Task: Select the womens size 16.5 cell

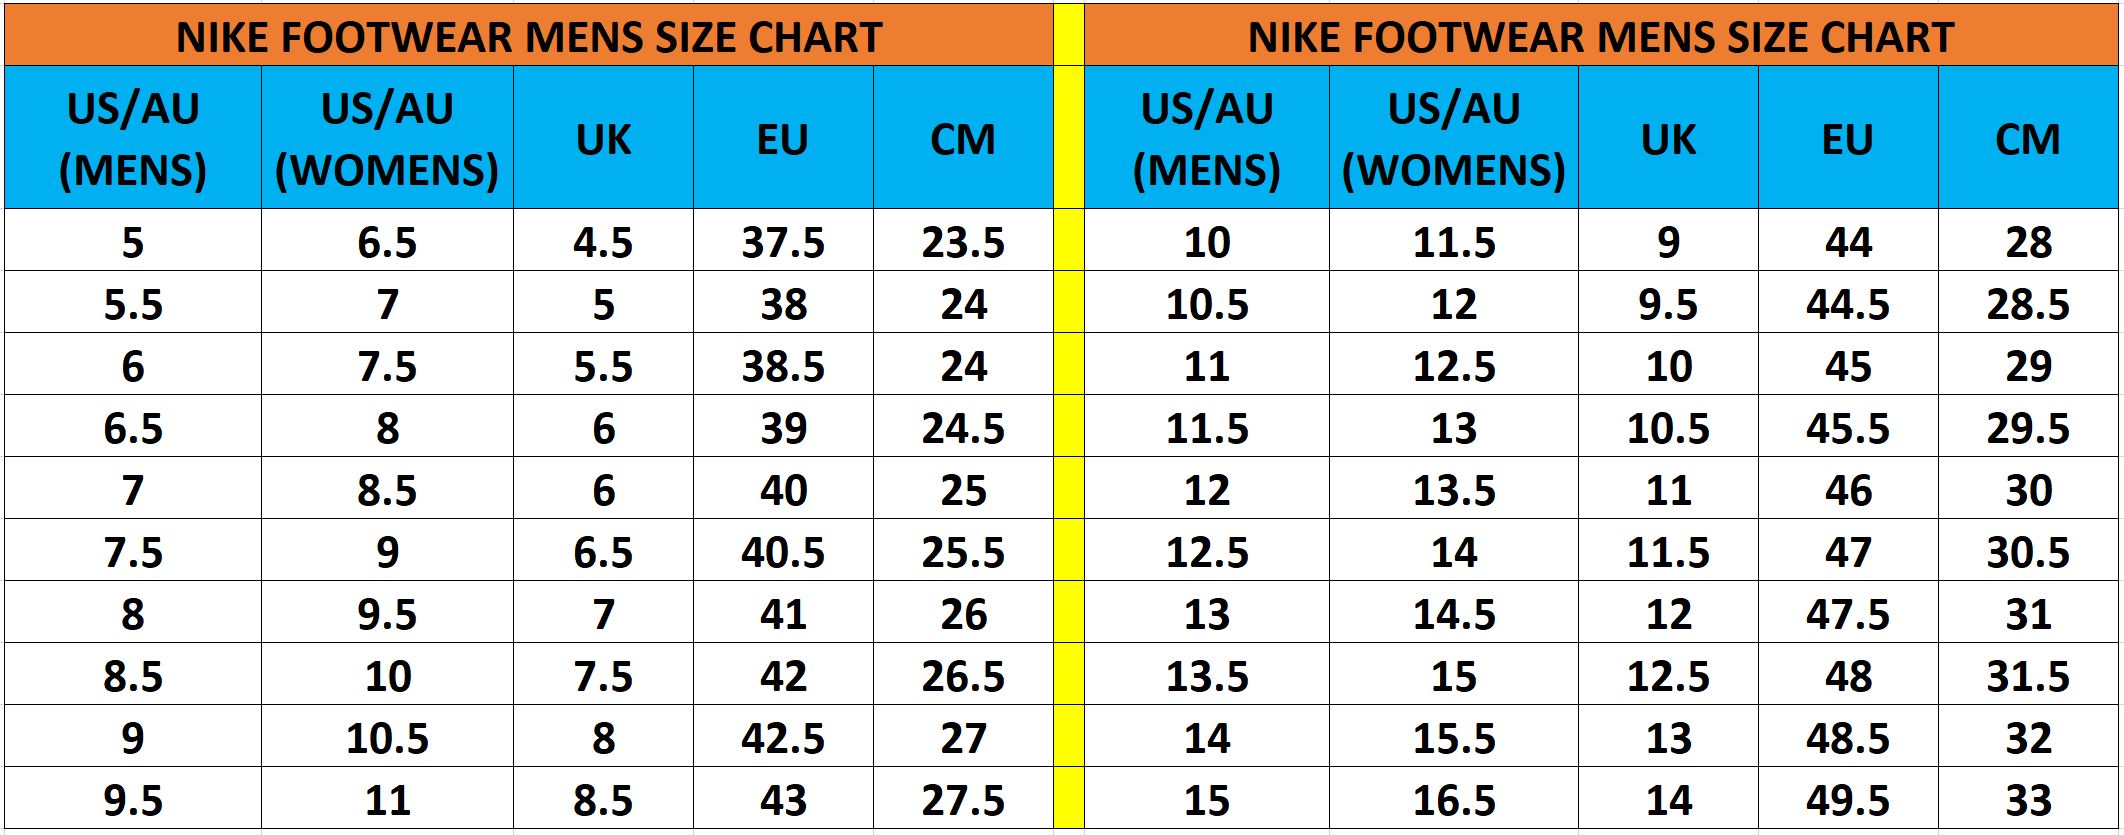Action: click(1453, 799)
